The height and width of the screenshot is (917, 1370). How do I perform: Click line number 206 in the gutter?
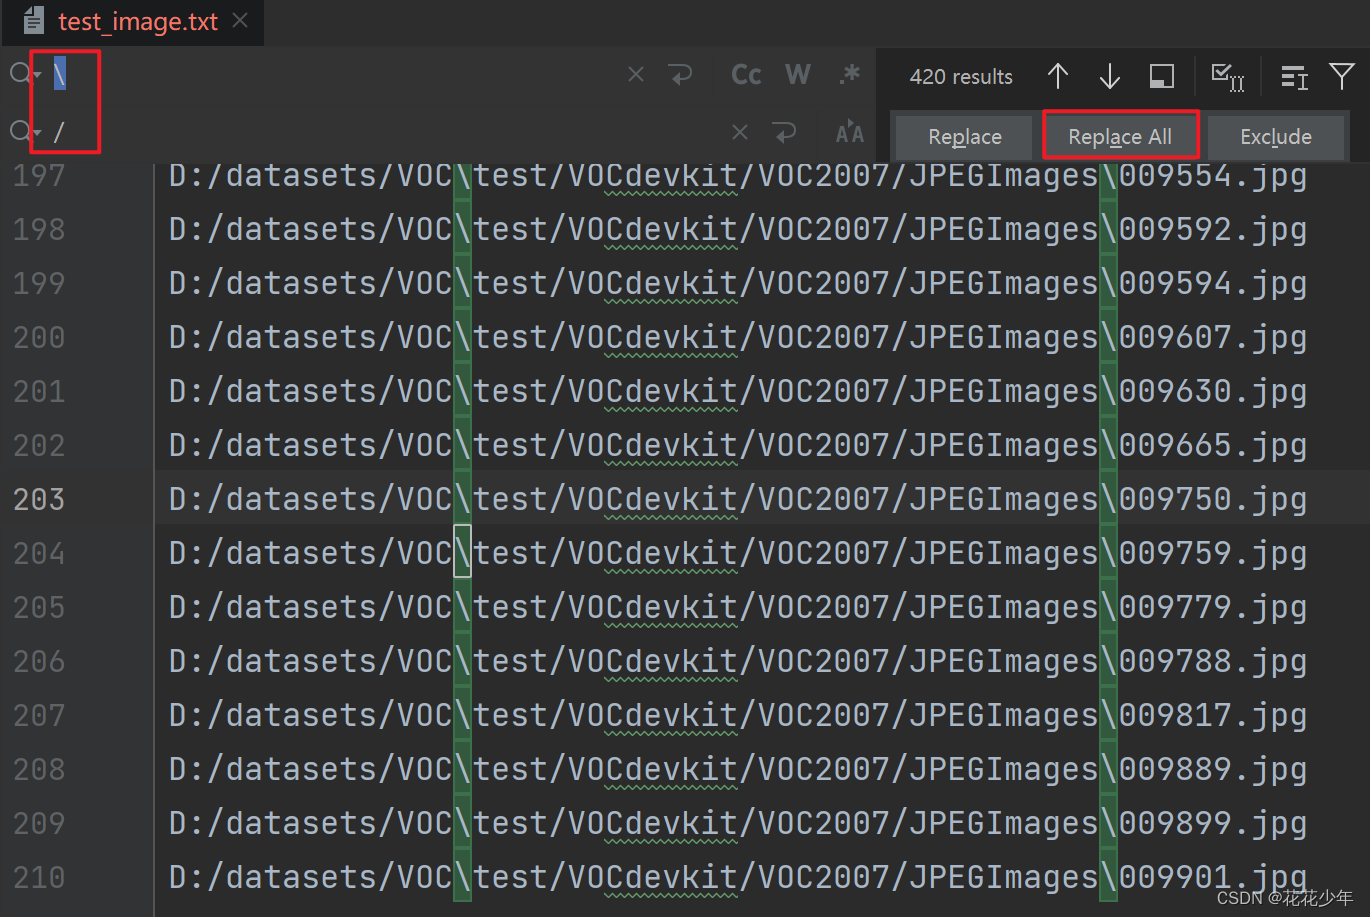click(39, 662)
